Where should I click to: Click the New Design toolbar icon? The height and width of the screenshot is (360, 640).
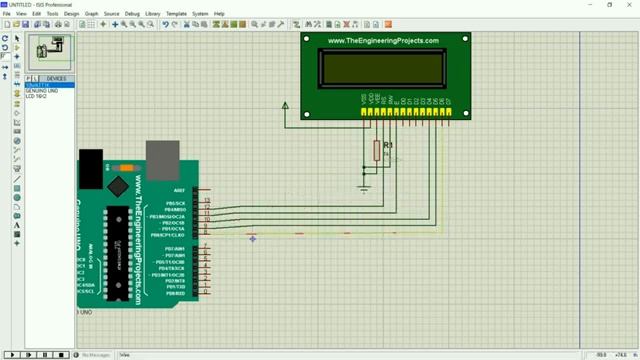[x=7, y=24]
